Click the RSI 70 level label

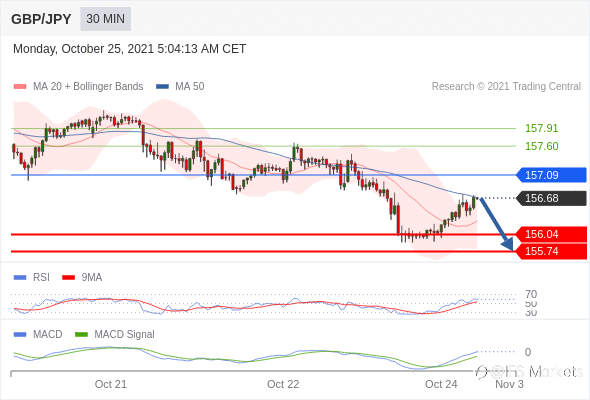pos(531,294)
